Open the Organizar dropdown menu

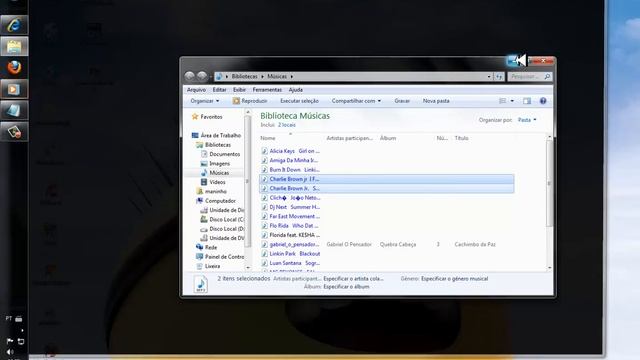coord(204,101)
